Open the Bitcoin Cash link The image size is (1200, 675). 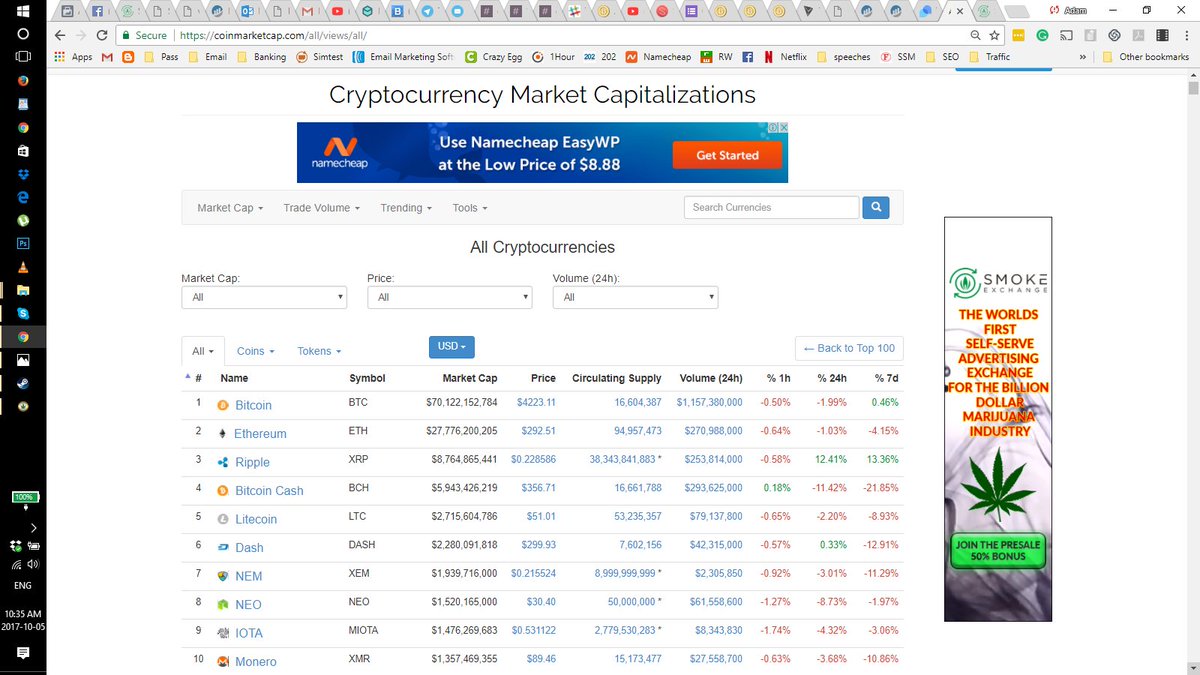point(269,490)
